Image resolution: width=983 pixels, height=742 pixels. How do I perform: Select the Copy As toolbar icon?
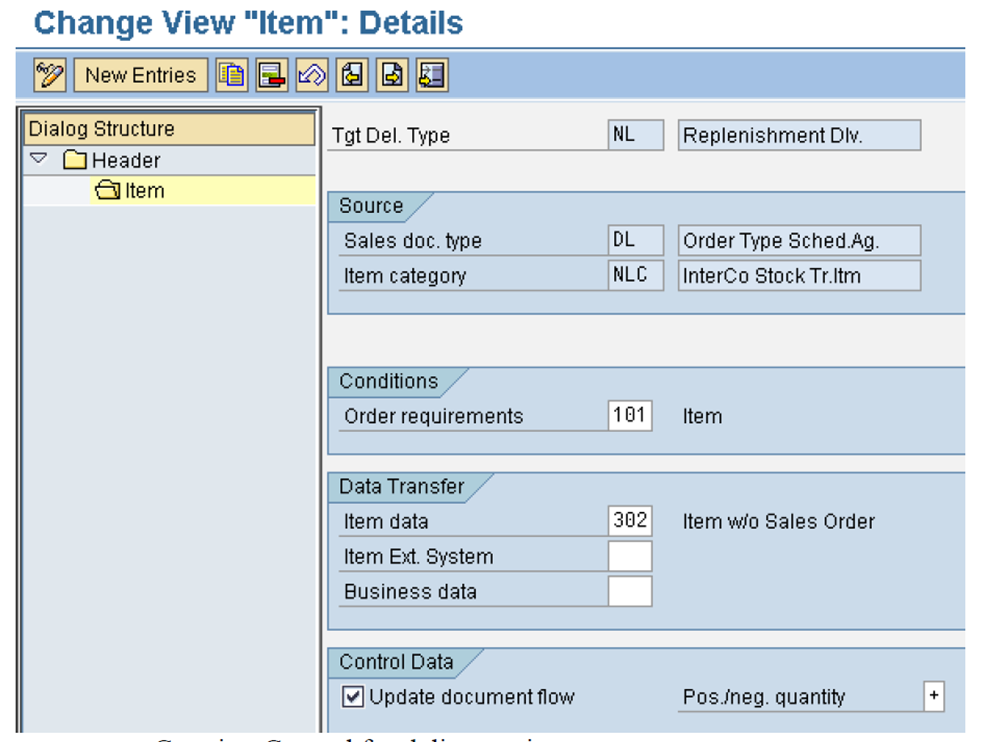[x=232, y=75]
